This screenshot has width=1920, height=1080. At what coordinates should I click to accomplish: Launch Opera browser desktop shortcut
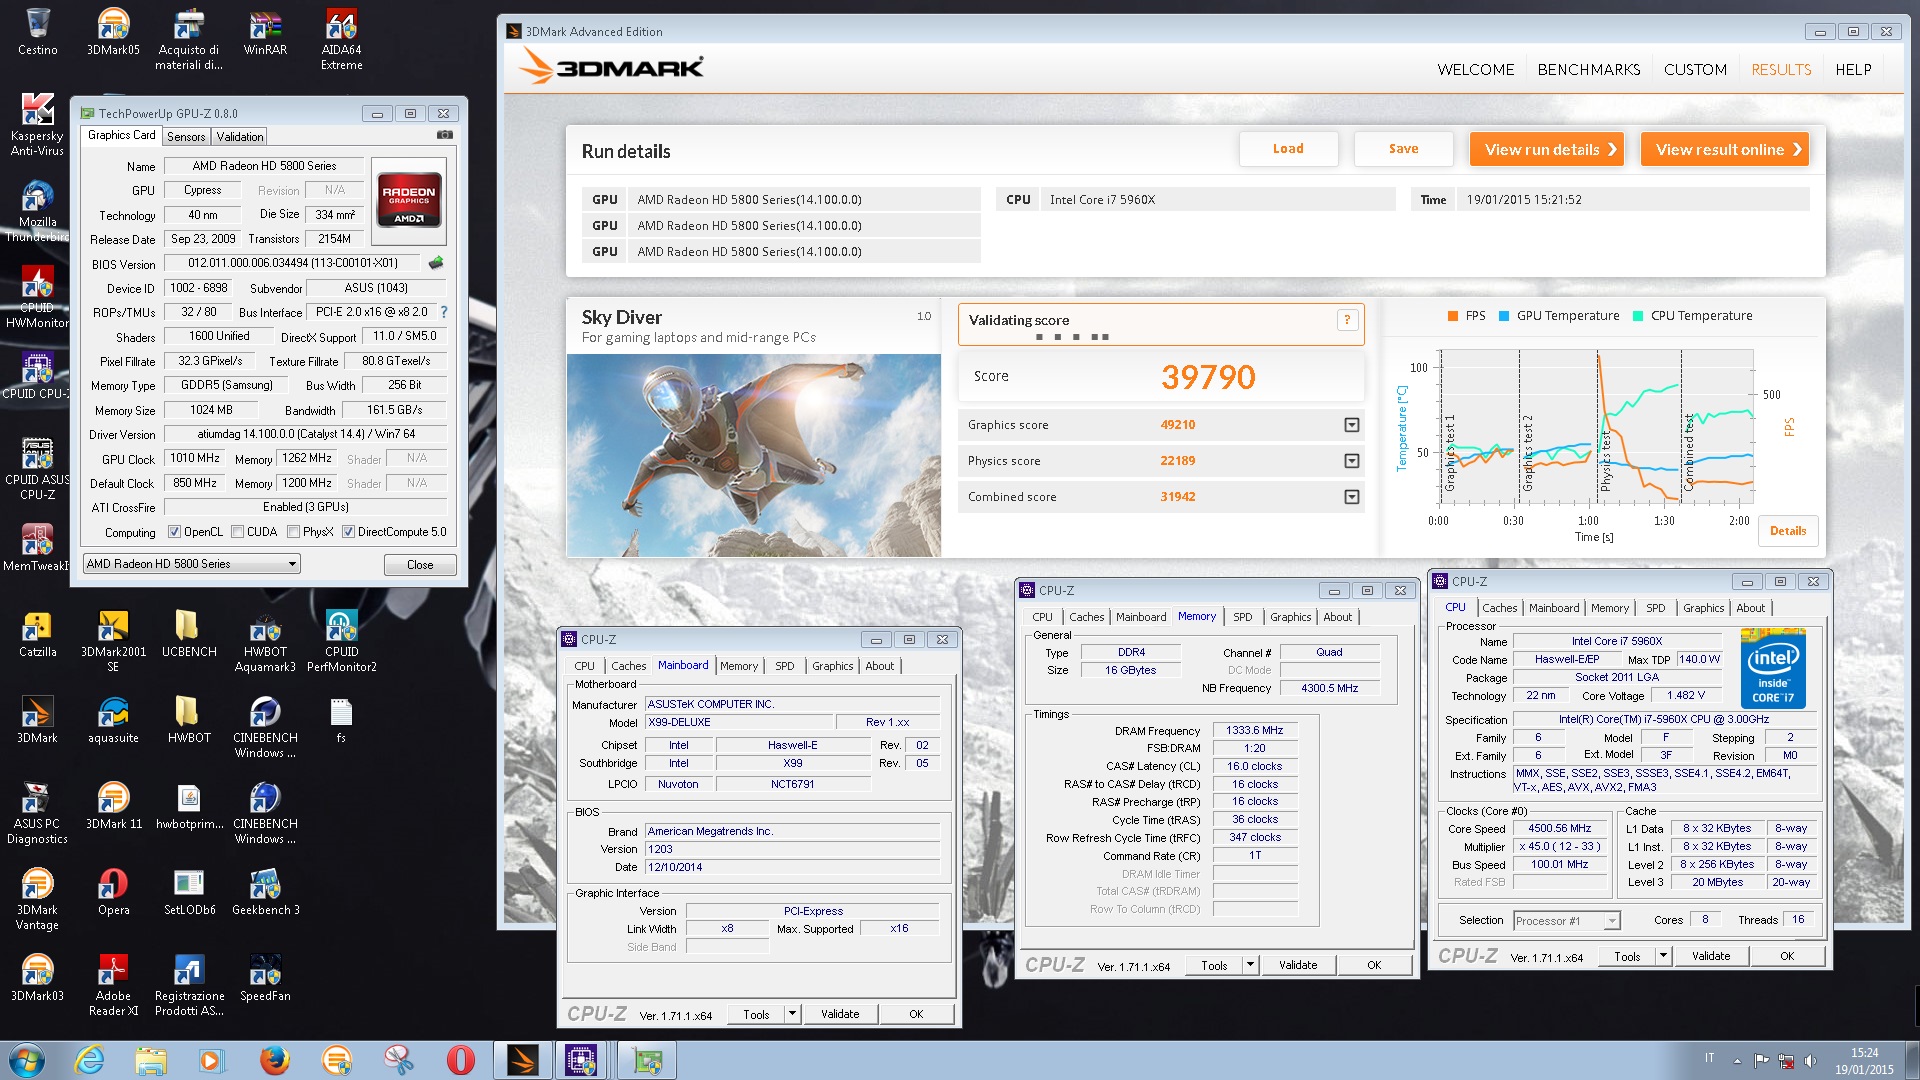(x=113, y=891)
